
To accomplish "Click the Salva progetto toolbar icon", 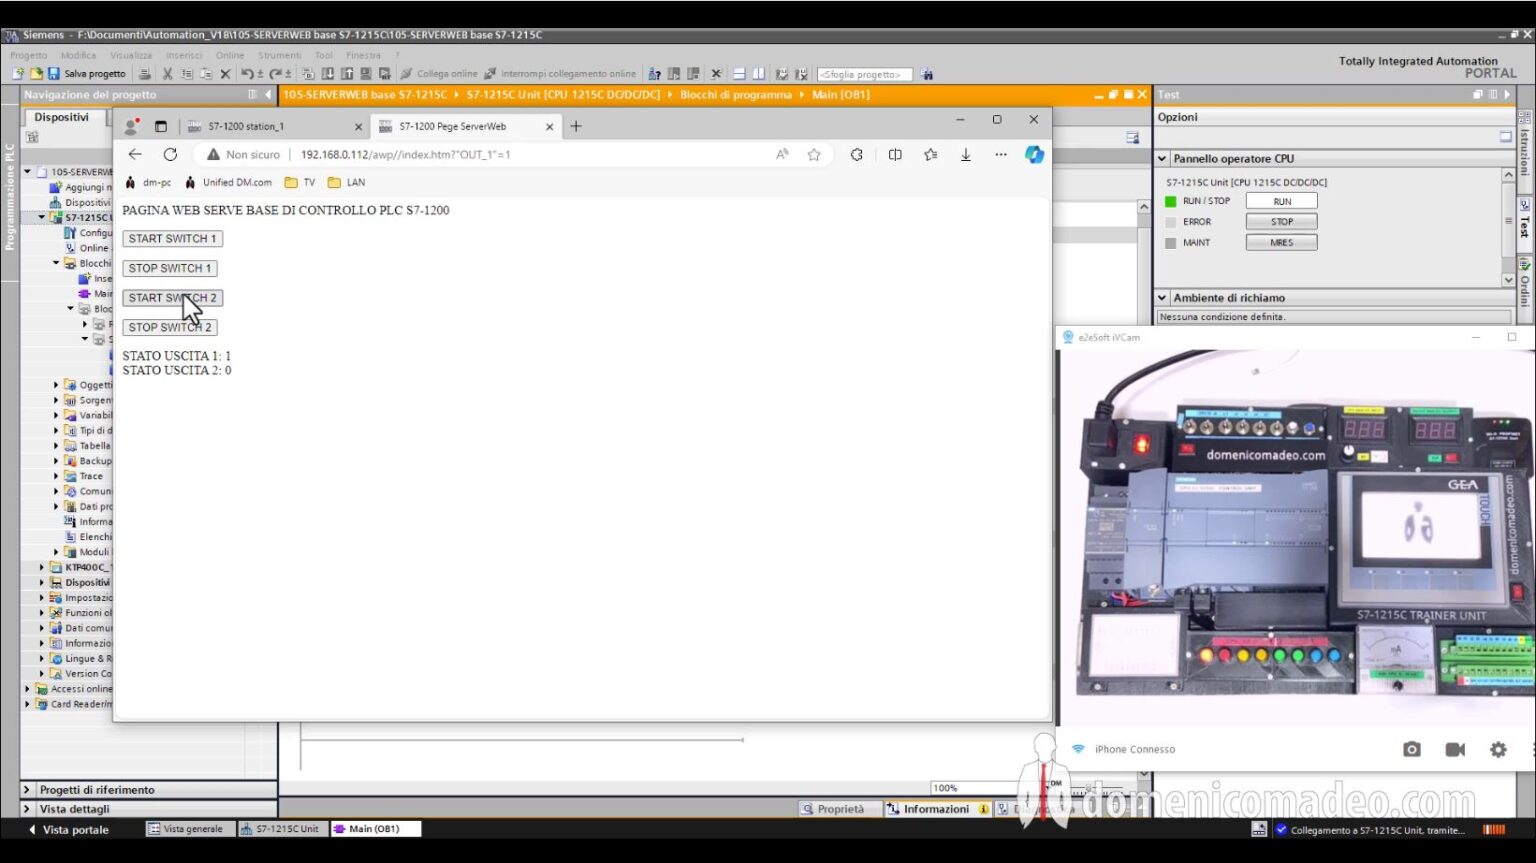I will click(x=52, y=73).
